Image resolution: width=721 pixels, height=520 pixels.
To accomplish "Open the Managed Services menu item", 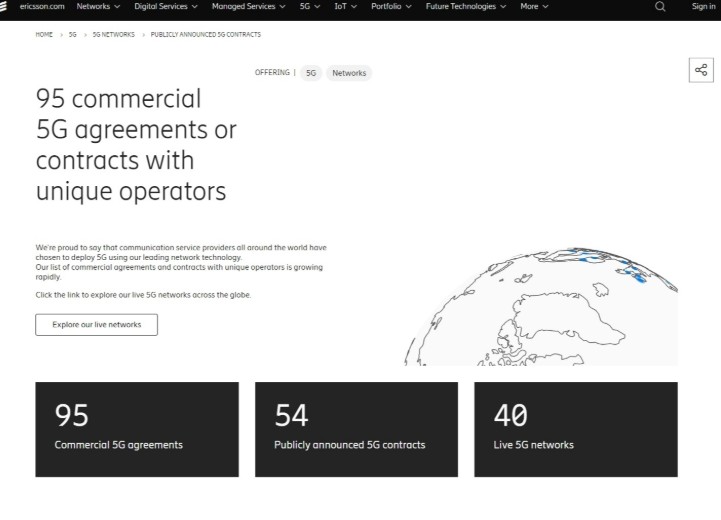I will [243, 6].
